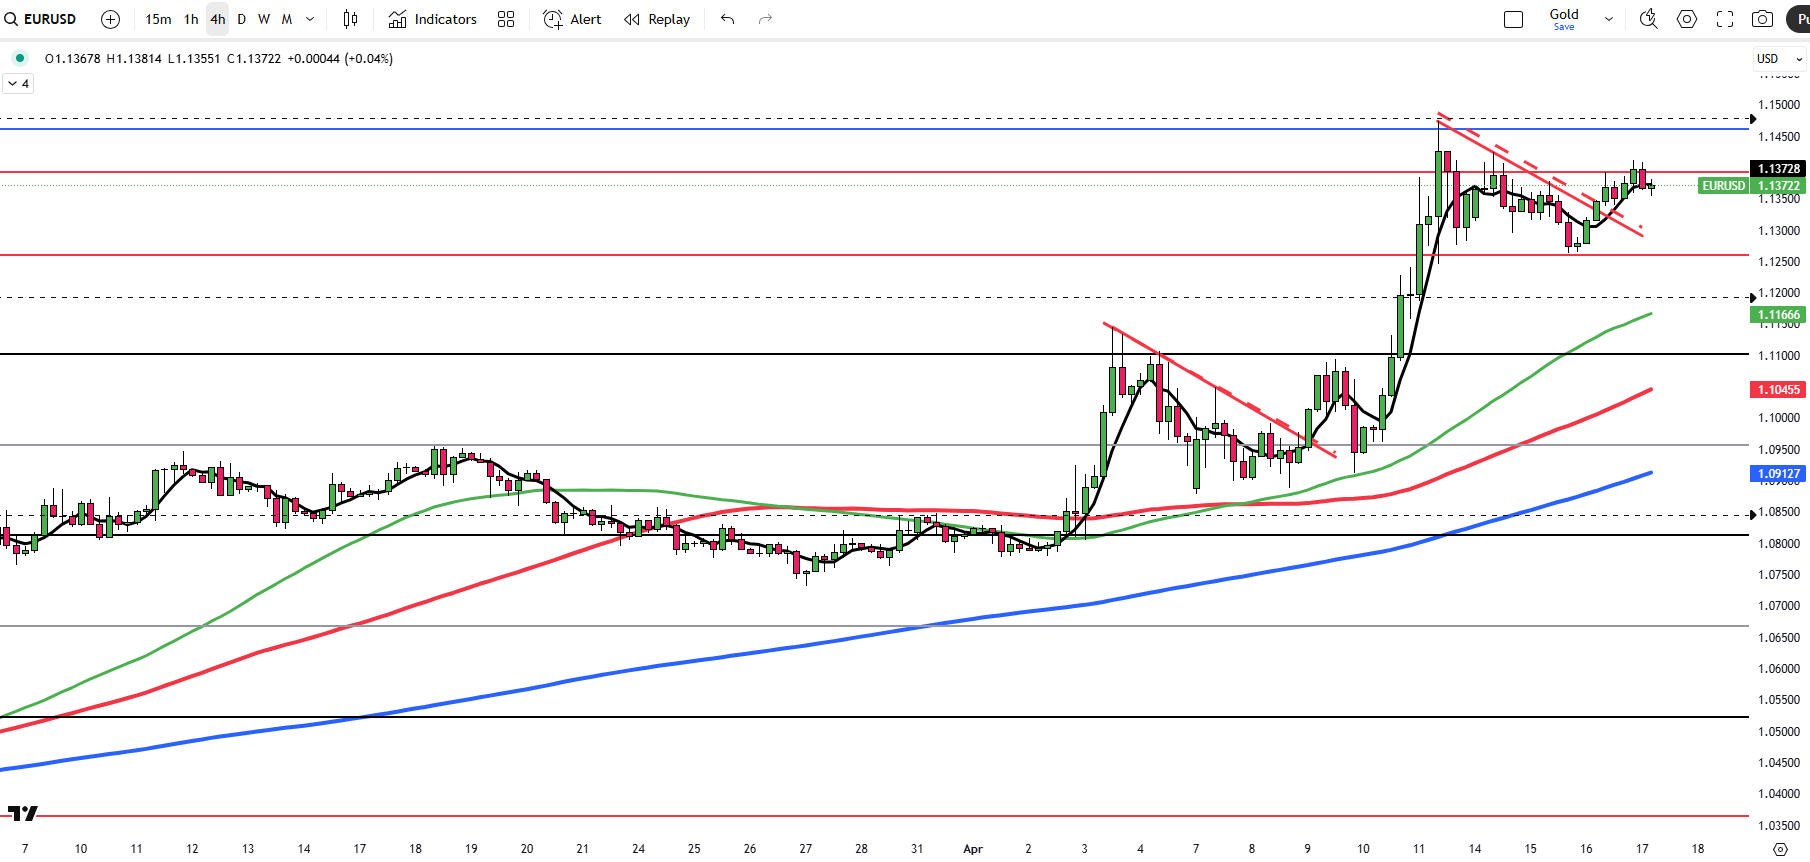This screenshot has height=862, width=1810.
Task: Click the redo arrow
Action: 765,19
